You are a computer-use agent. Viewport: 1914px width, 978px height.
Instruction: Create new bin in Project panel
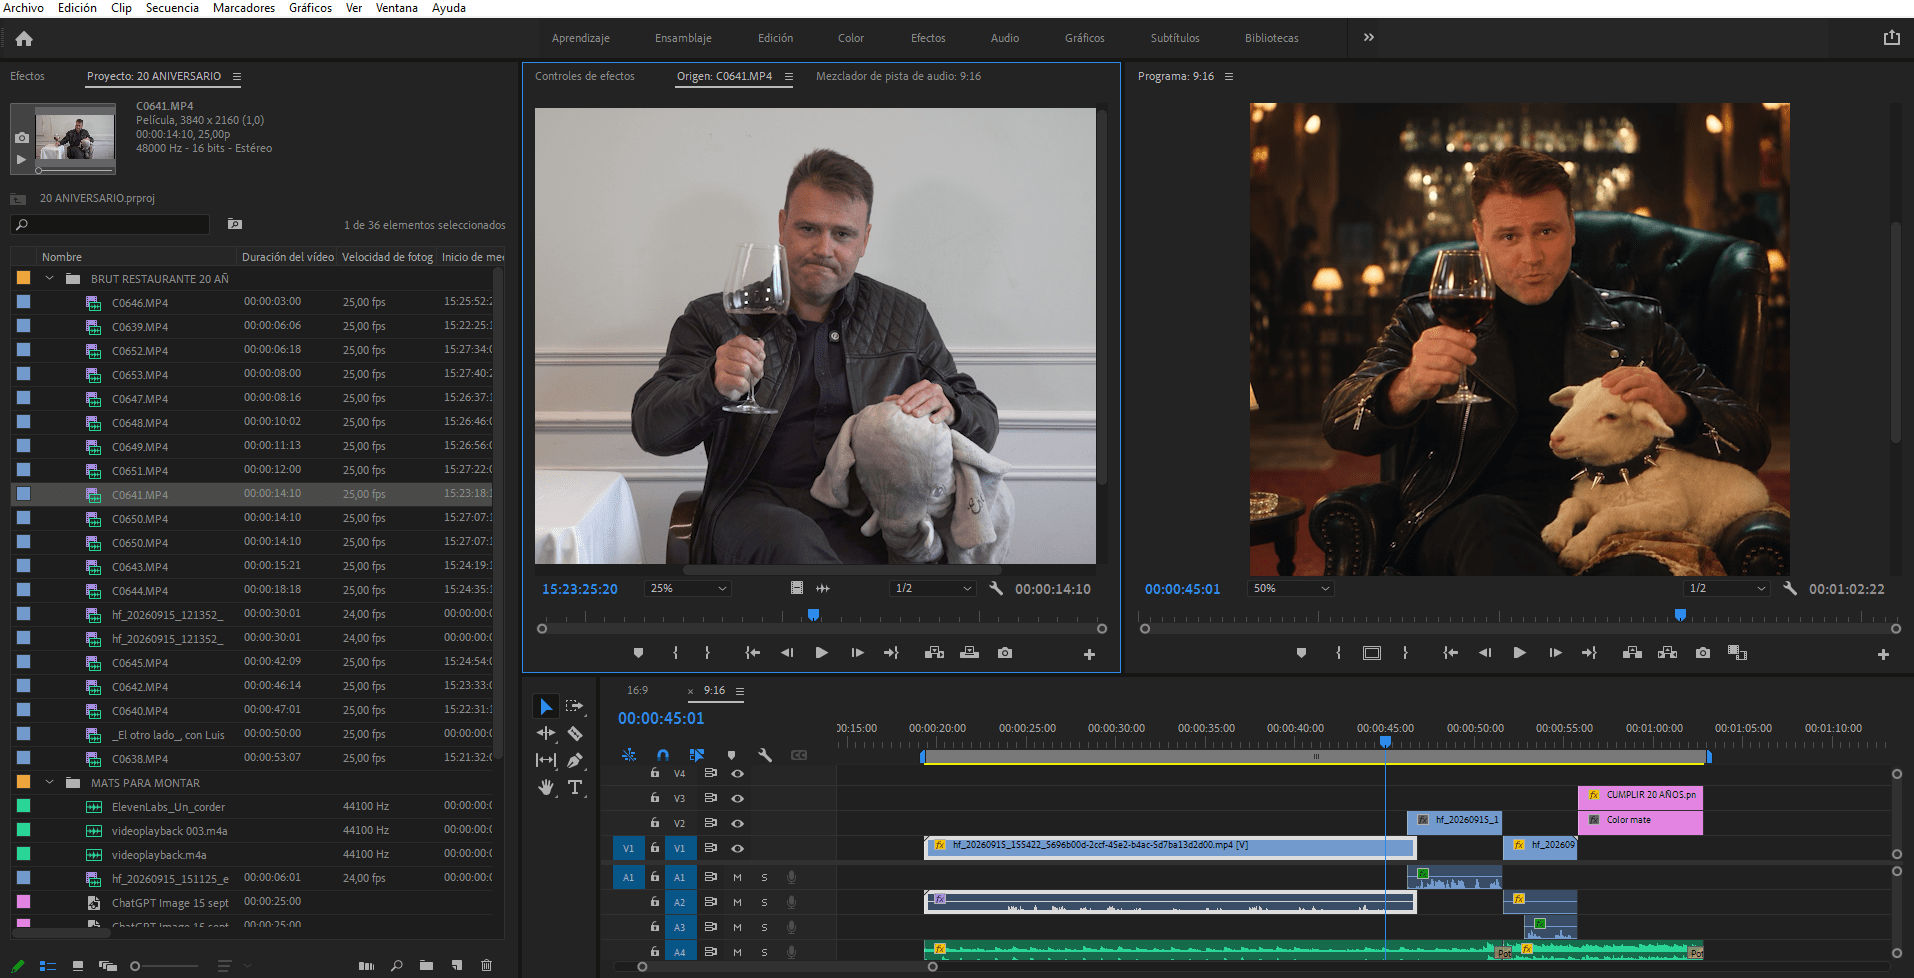coord(426,965)
